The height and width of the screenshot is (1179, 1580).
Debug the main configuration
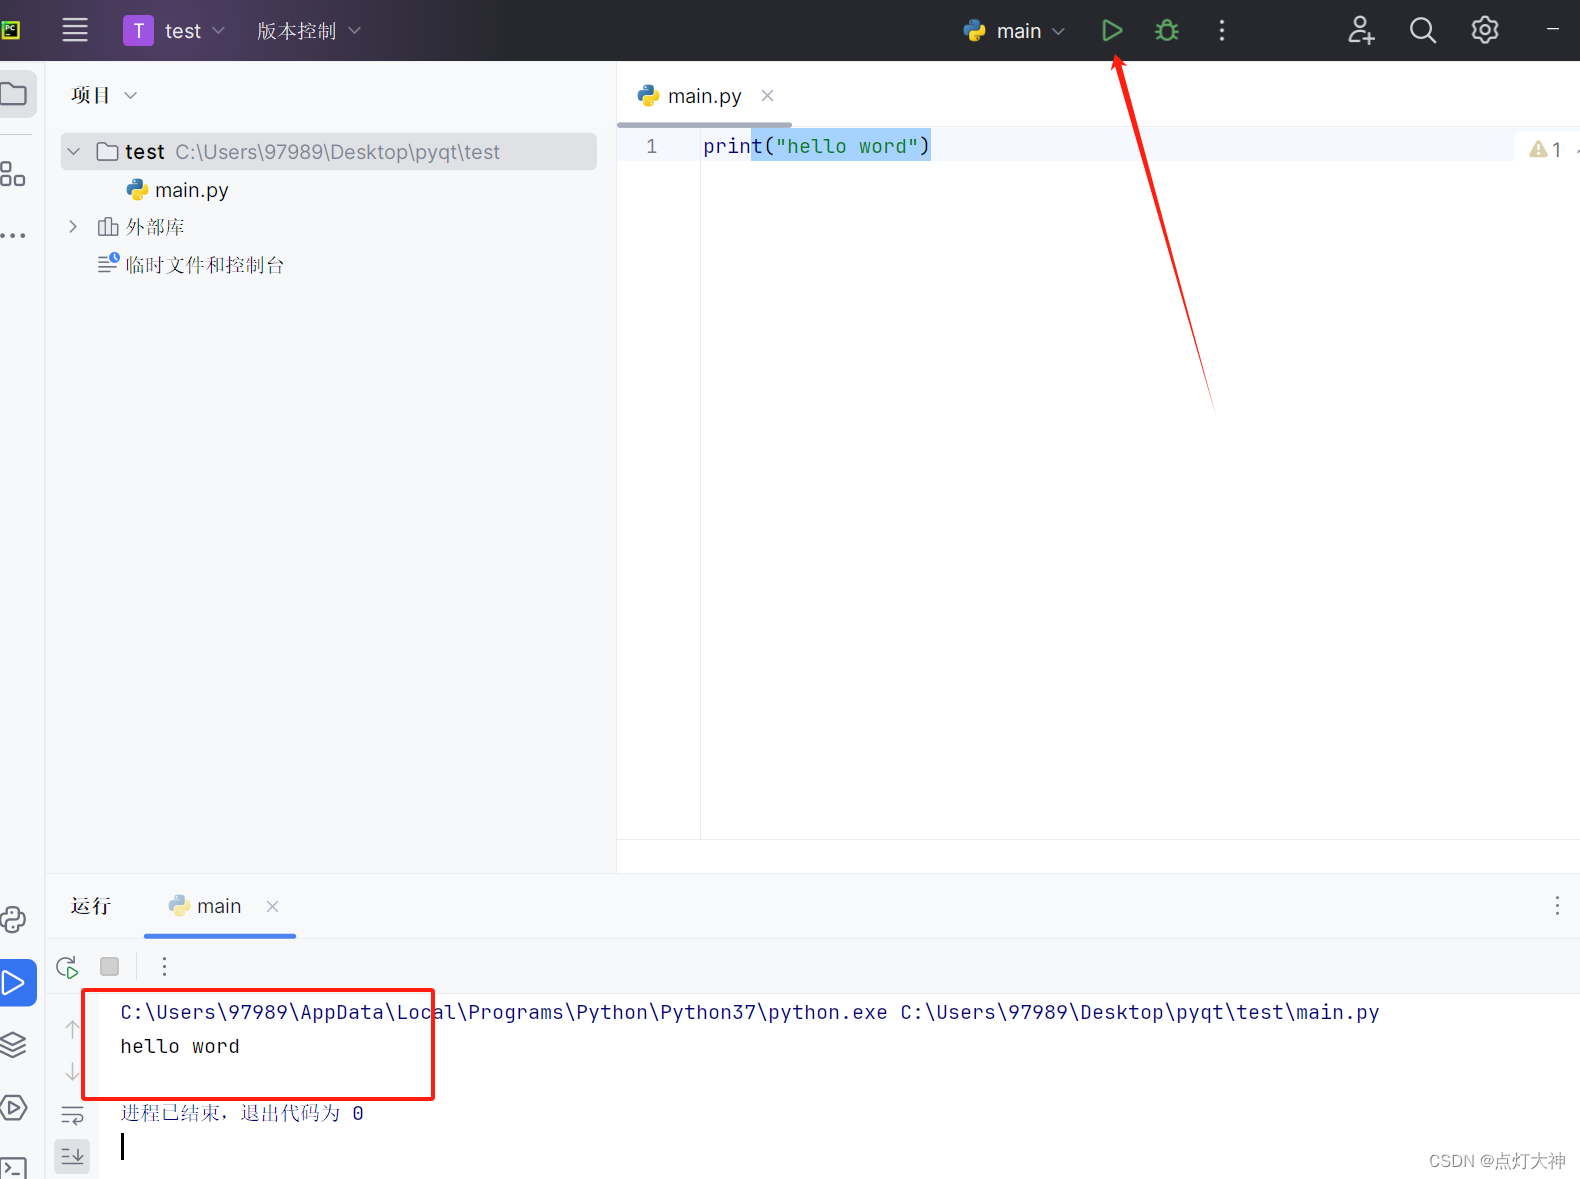(x=1166, y=31)
